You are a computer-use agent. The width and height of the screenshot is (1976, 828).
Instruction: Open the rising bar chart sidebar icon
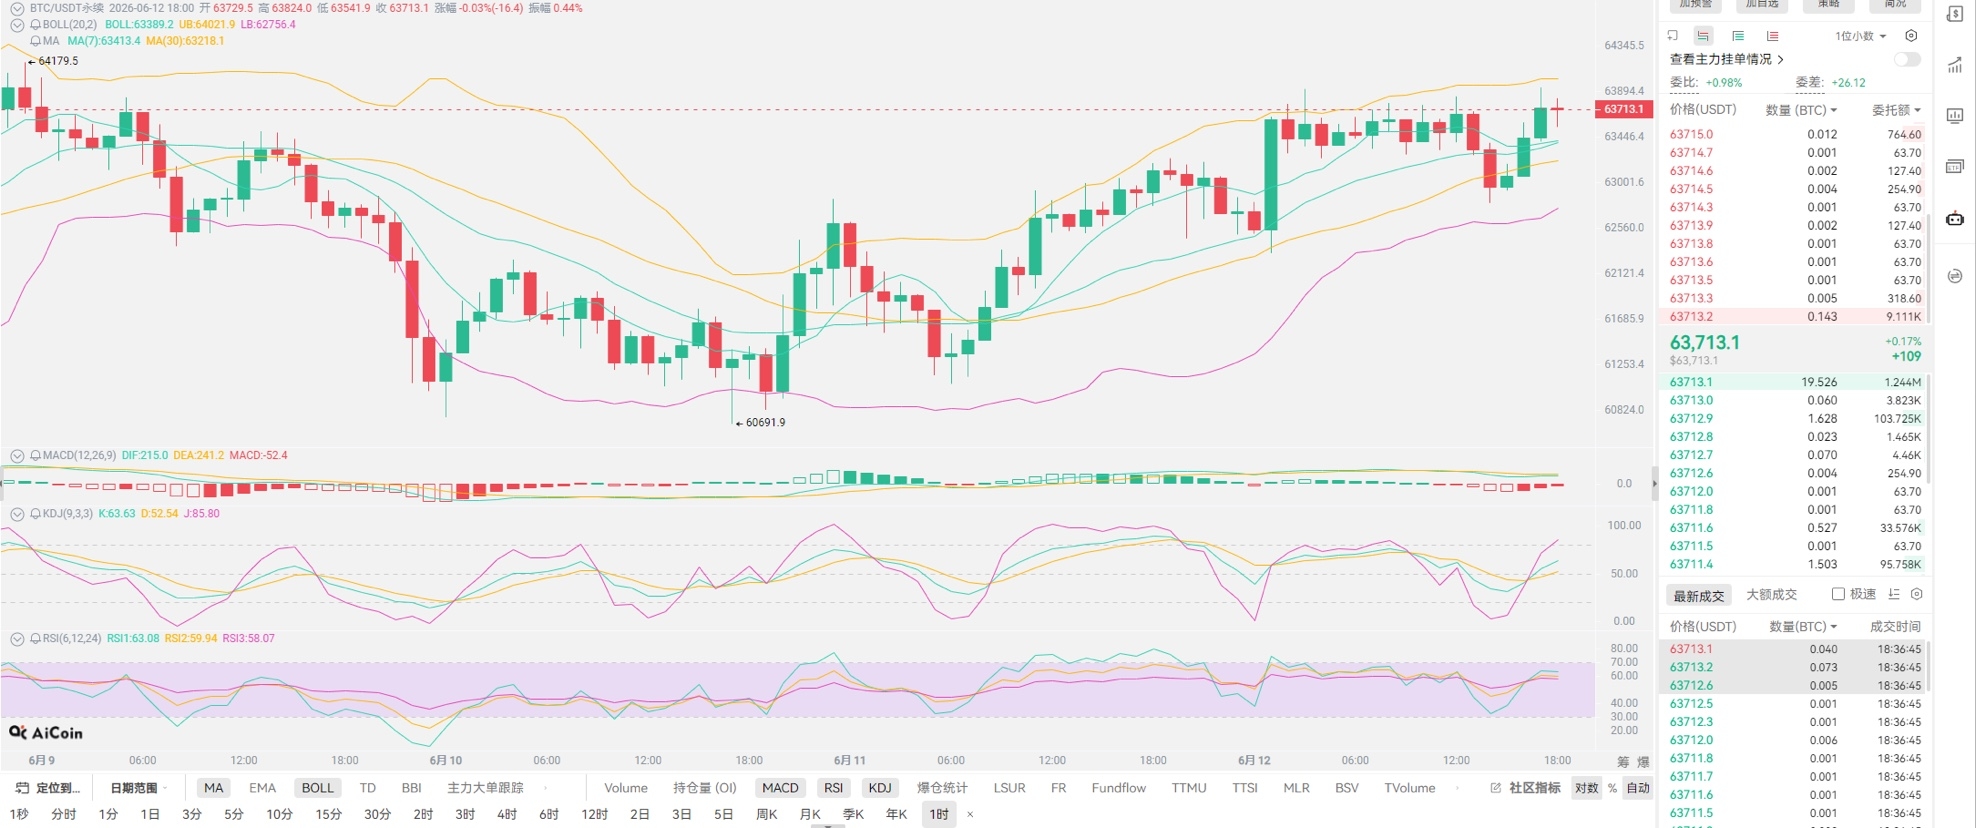pos(1955,66)
